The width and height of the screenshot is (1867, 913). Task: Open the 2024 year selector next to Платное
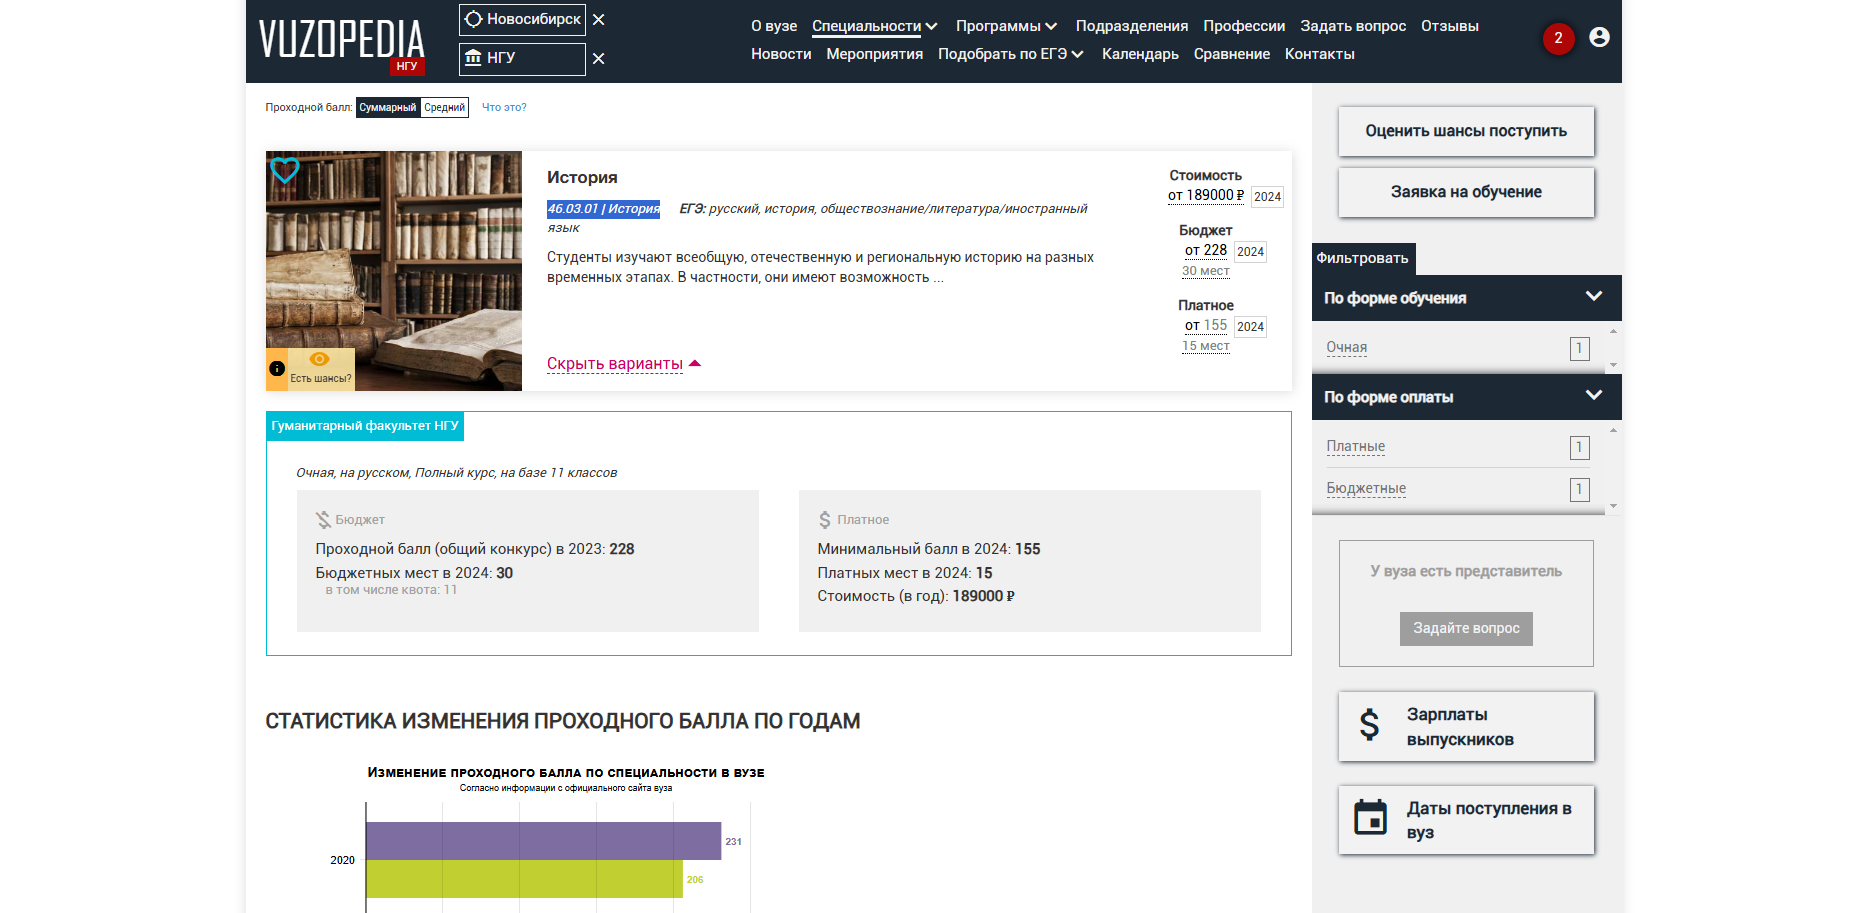click(1251, 327)
